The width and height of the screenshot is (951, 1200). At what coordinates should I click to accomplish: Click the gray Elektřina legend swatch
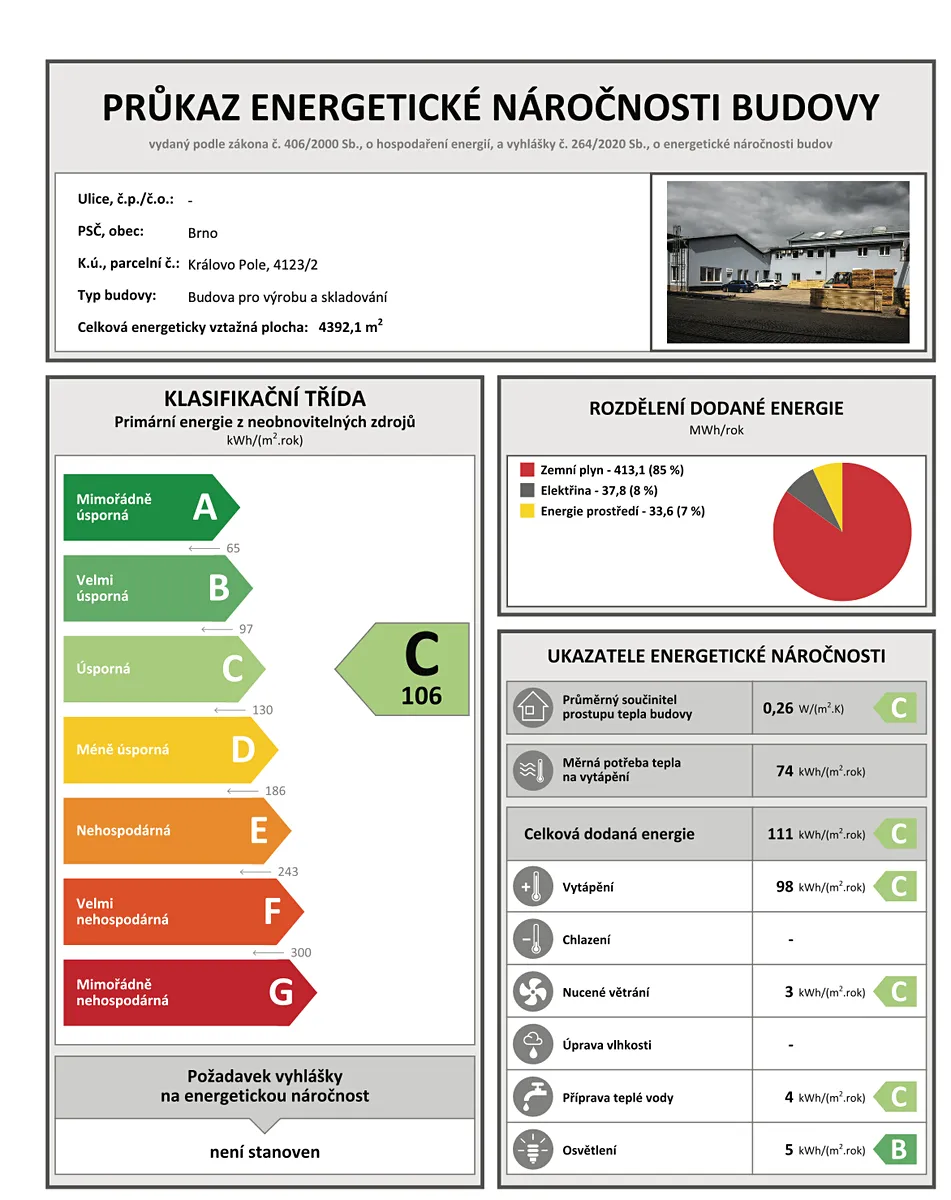(527, 490)
